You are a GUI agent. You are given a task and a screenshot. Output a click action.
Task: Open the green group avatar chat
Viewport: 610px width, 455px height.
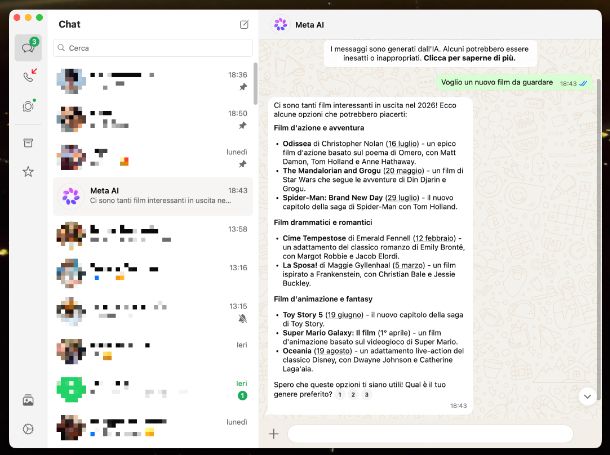tap(153, 389)
